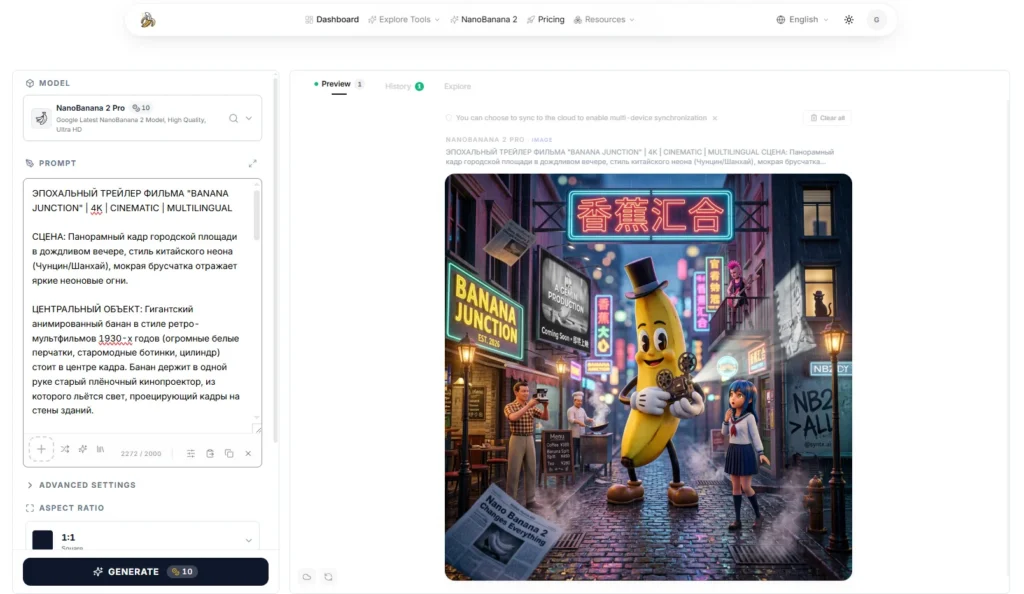This screenshot has width=1024, height=594.
Task: Dismiss the cloud sync notification
Action: pyautogui.click(x=716, y=117)
